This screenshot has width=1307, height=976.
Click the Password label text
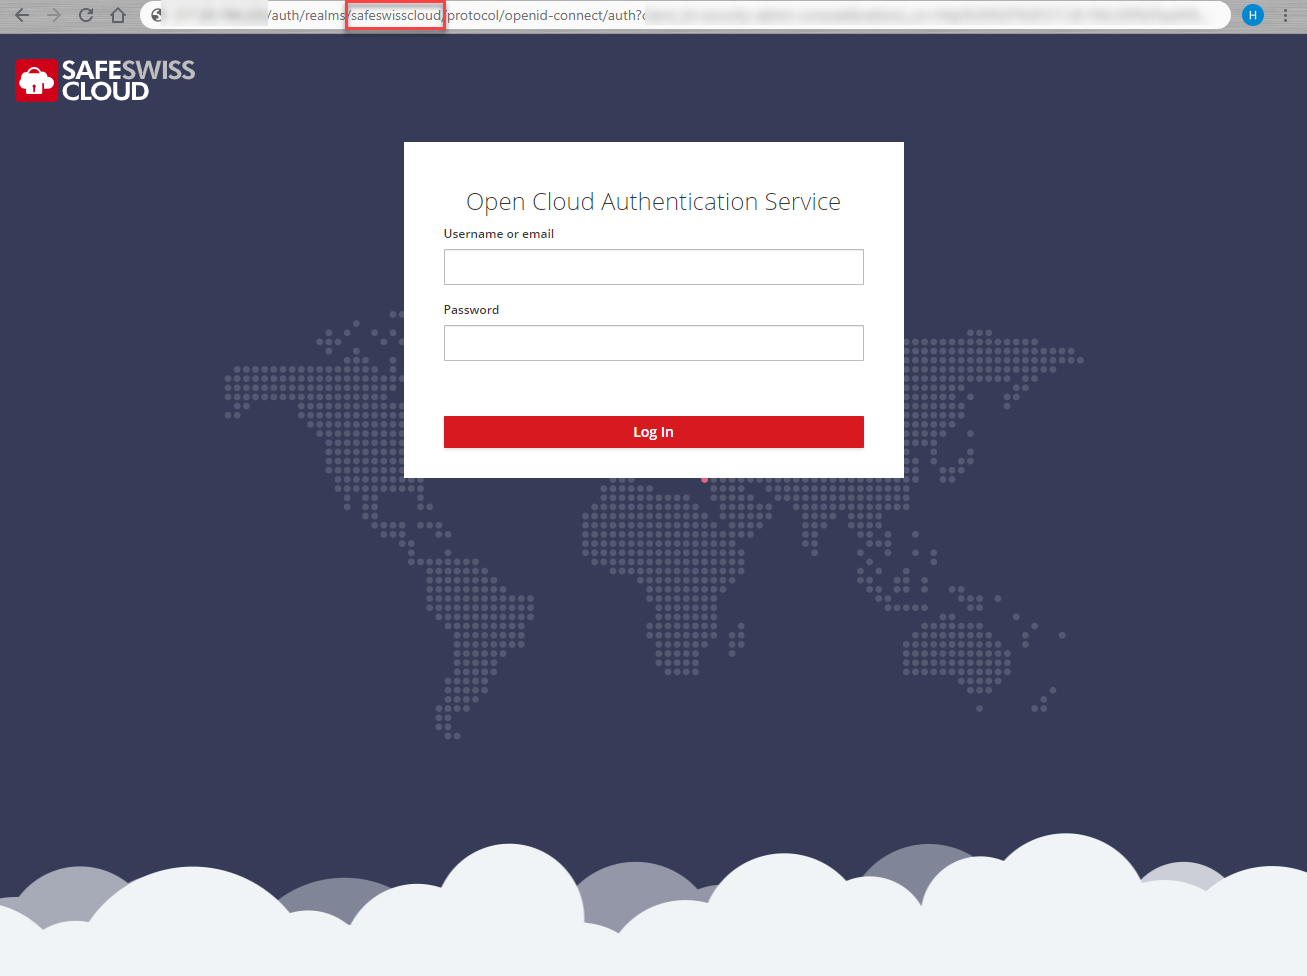pyautogui.click(x=471, y=310)
